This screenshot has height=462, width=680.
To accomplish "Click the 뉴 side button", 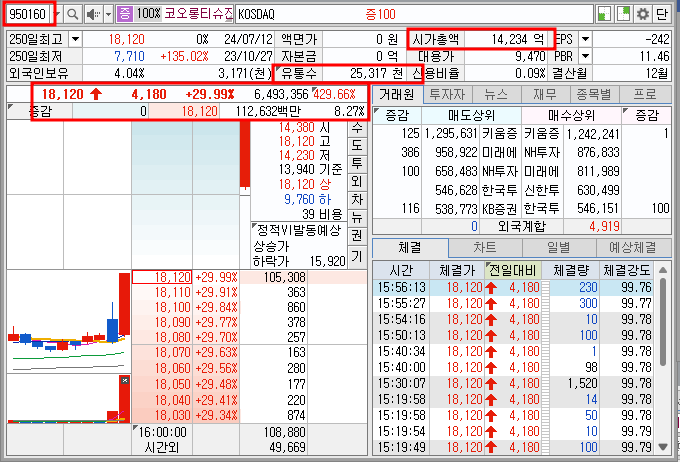I will (x=357, y=217).
